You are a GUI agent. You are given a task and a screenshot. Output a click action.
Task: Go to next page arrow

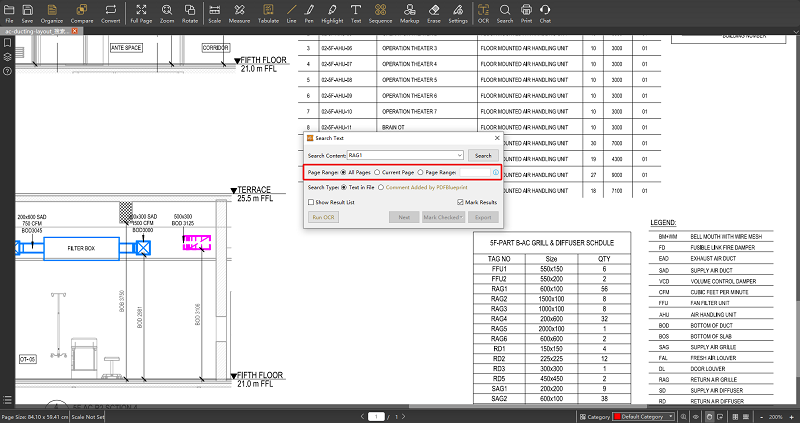404,417
